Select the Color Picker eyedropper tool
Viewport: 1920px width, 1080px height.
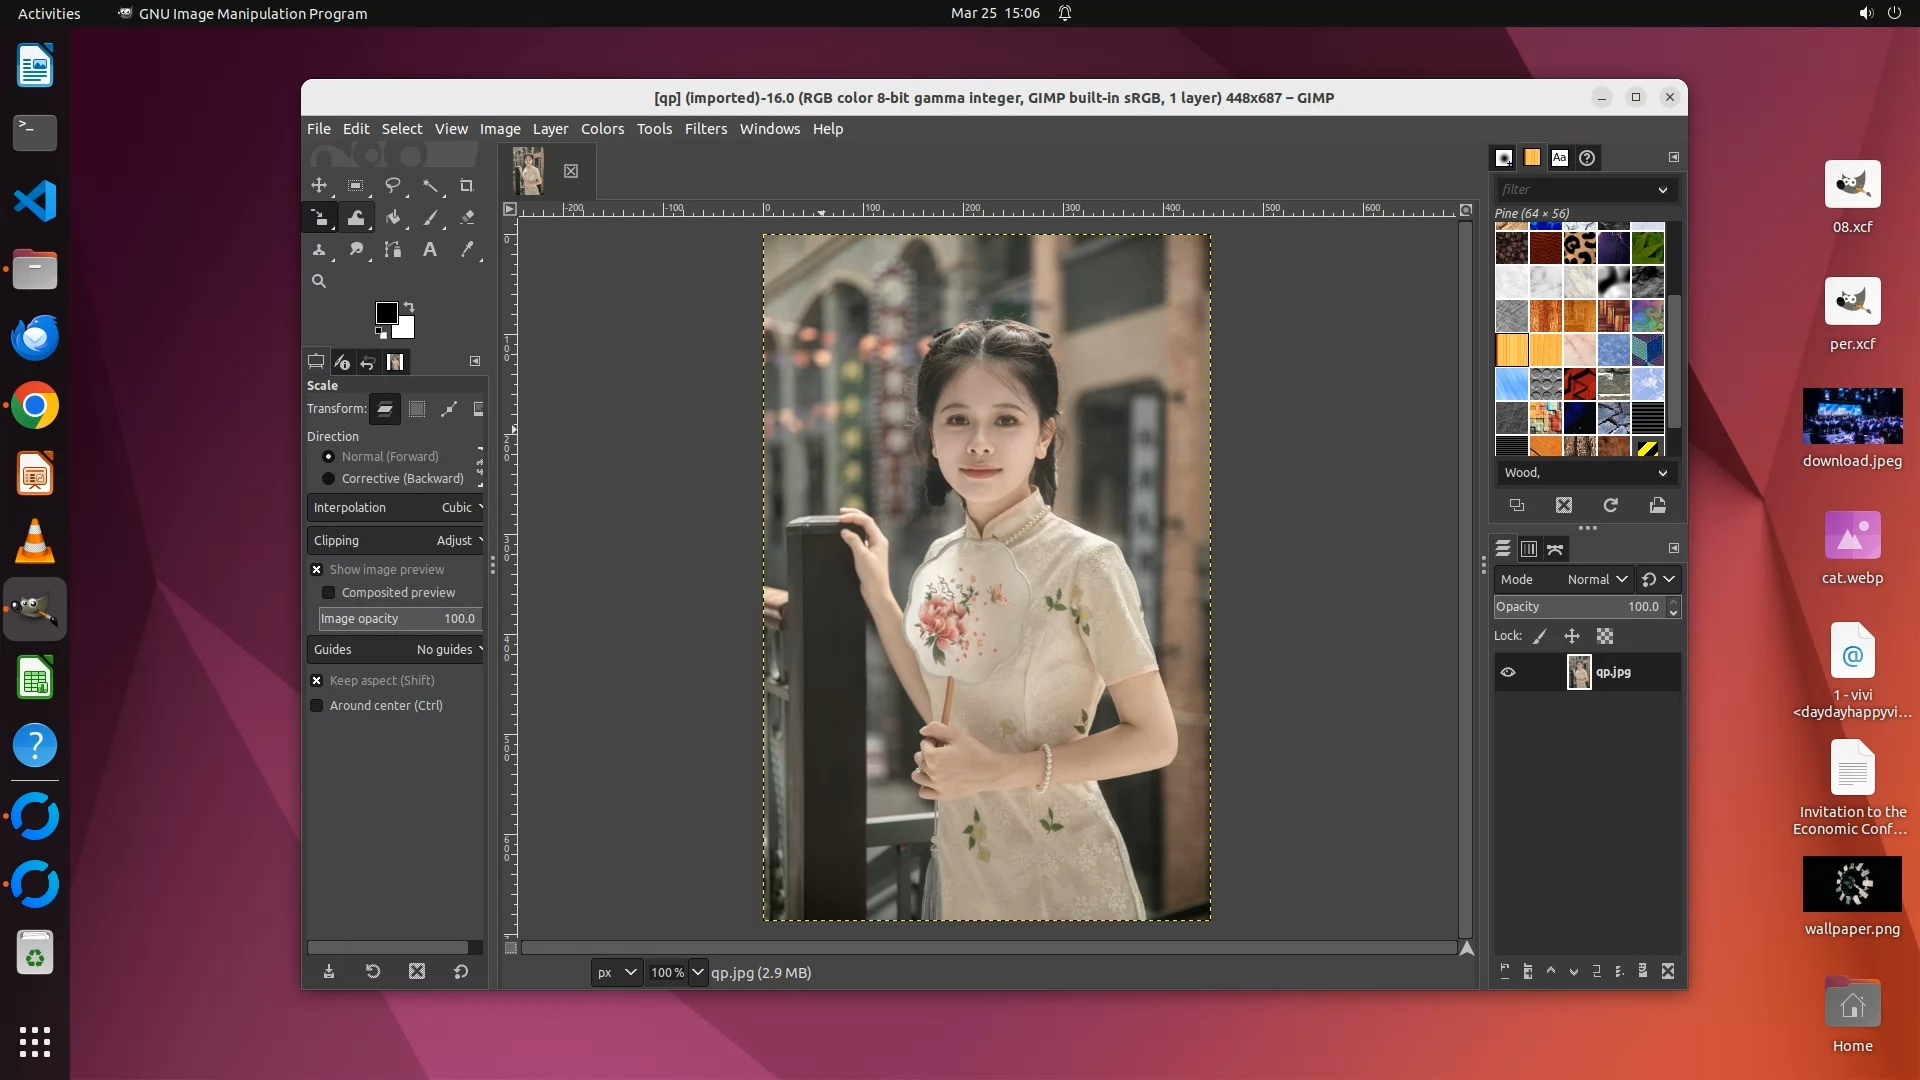(466, 250)
